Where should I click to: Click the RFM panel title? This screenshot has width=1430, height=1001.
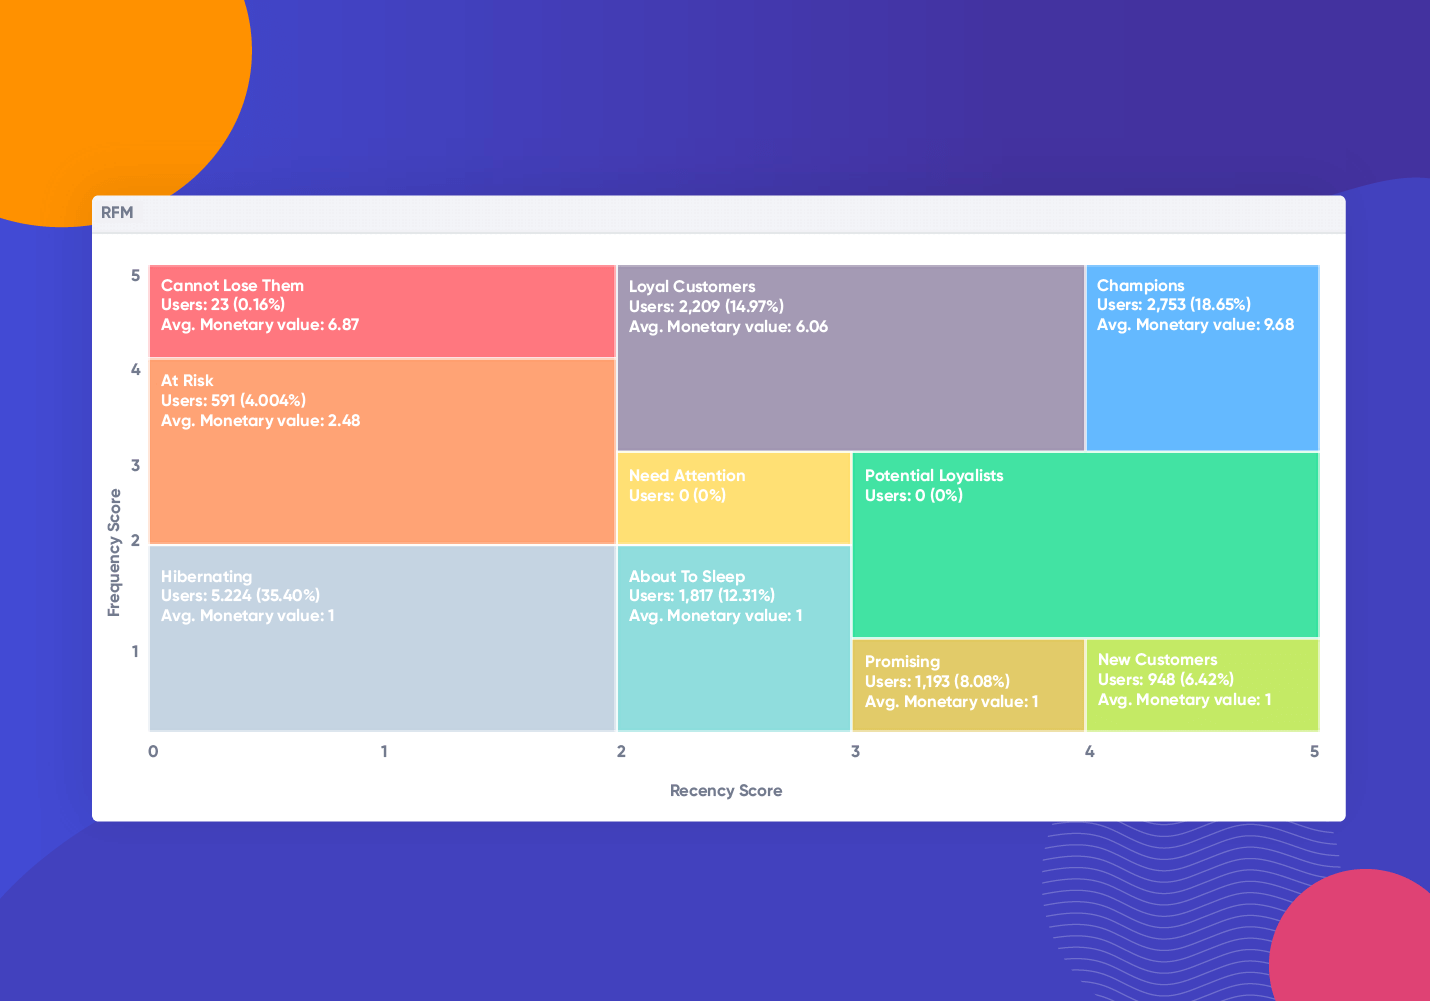pos(117,212)
